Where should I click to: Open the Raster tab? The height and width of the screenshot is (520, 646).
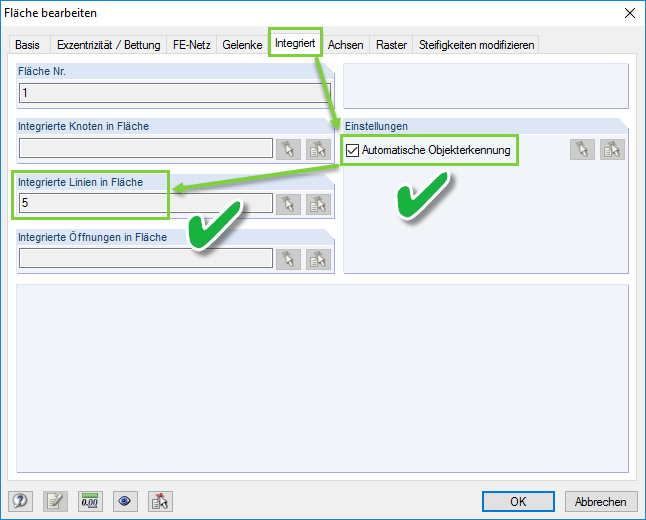(391, 45)
